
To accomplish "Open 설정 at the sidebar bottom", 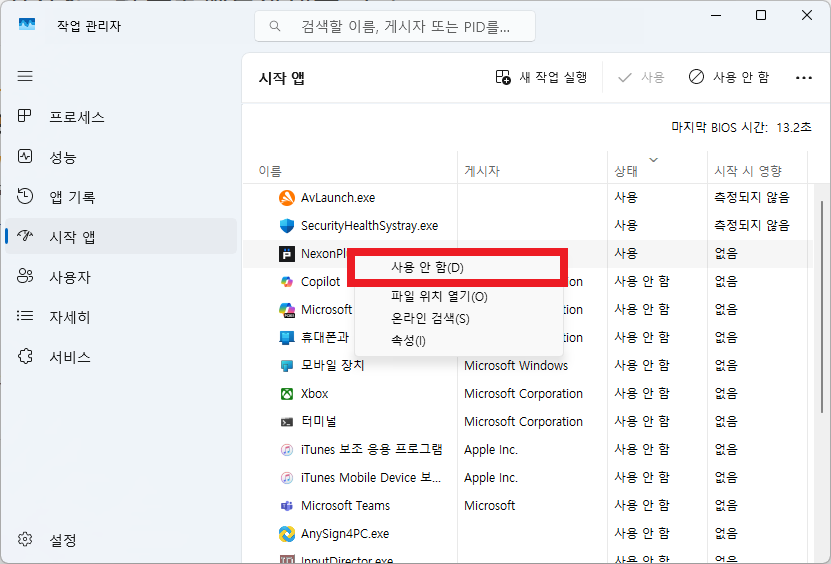I will click(x=121, y=540).
